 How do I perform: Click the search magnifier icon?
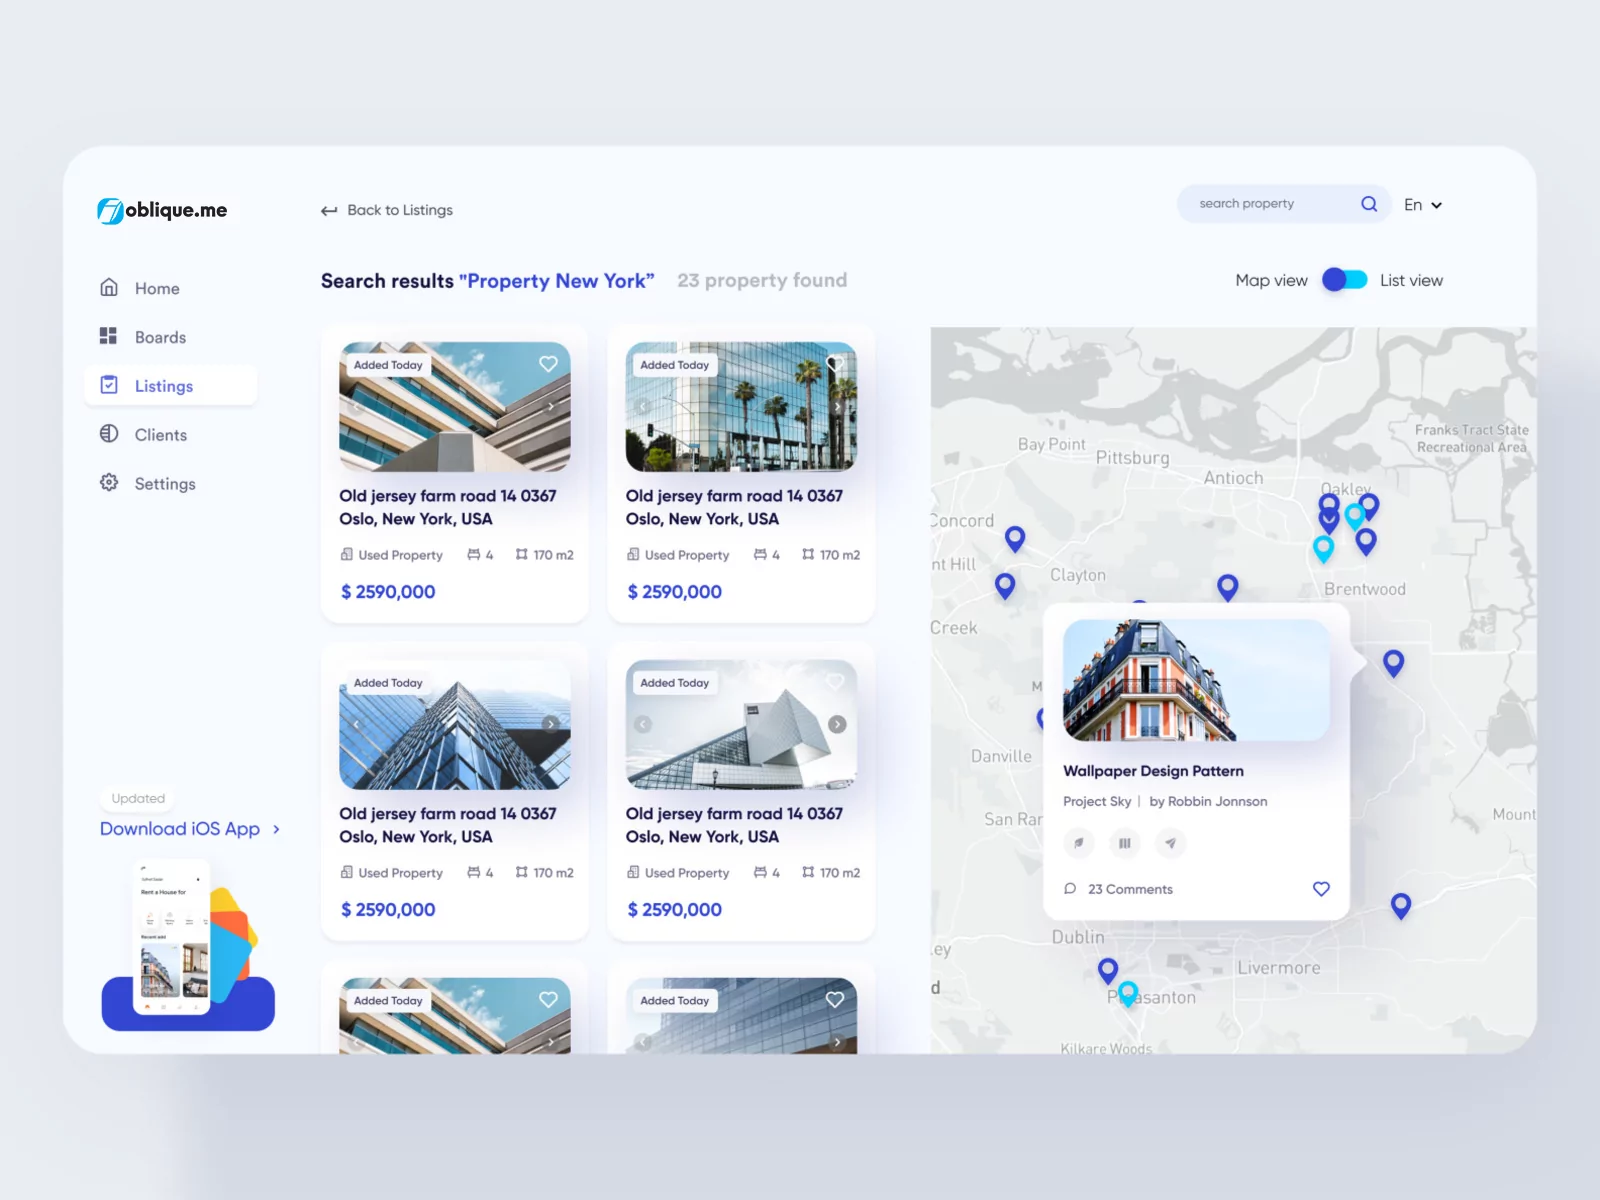[x=1369, y=204]
